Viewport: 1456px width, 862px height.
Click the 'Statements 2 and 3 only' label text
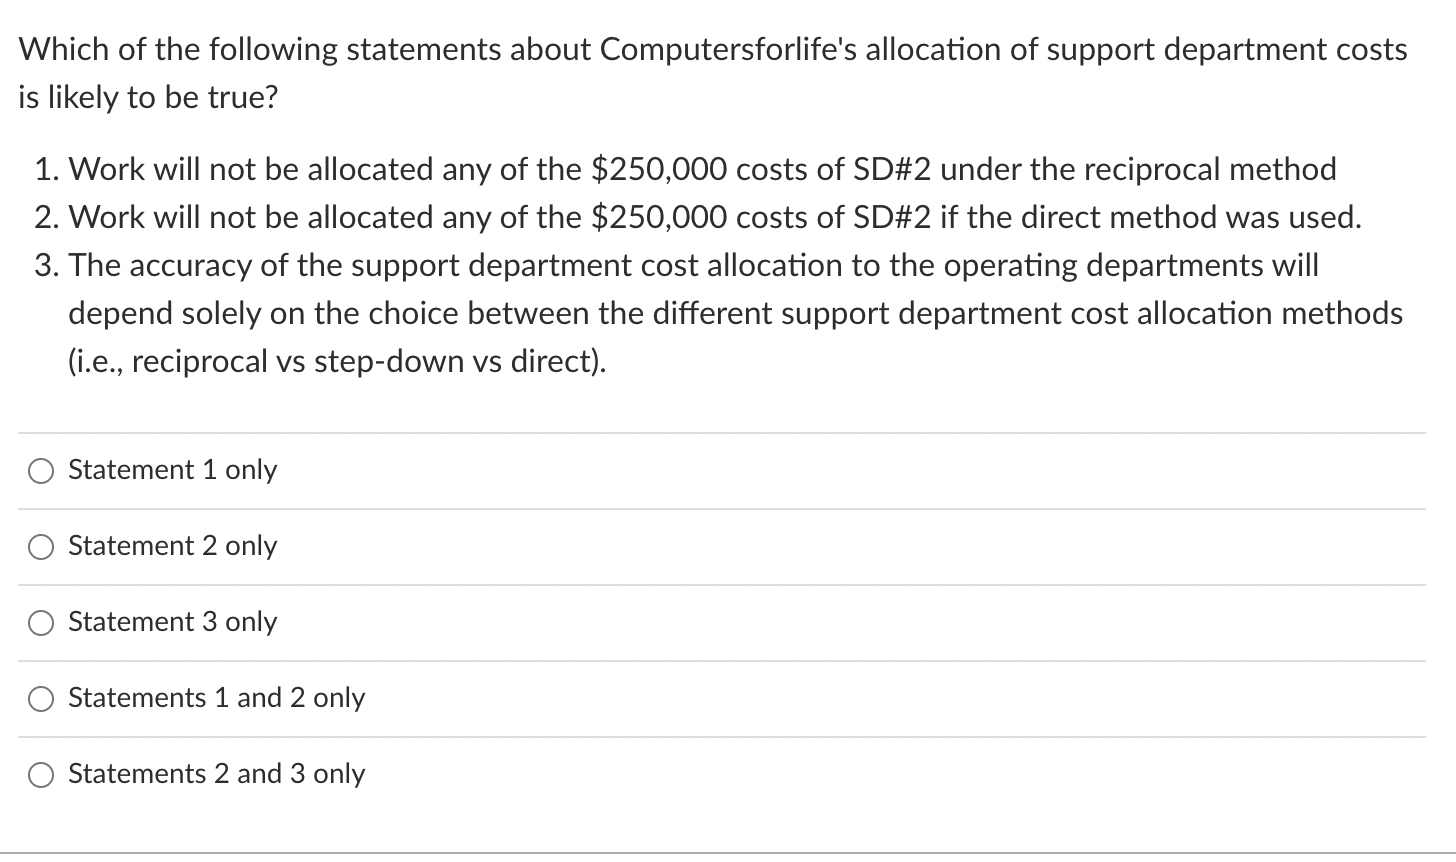(x=217, y=774)
